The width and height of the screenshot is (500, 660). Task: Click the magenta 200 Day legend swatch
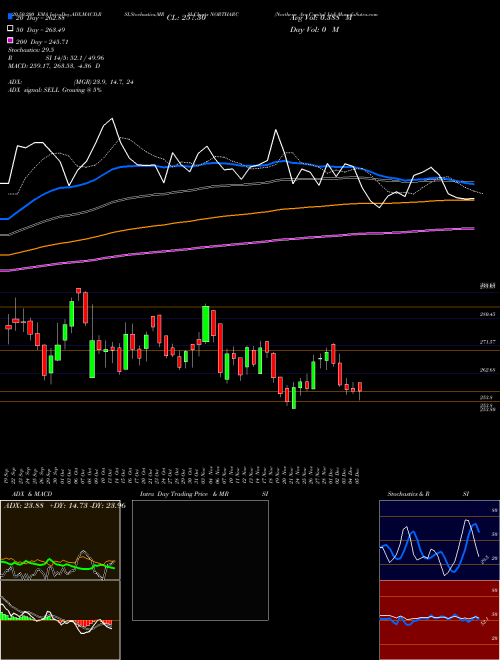pyautogui.click(x=11, y=41)
